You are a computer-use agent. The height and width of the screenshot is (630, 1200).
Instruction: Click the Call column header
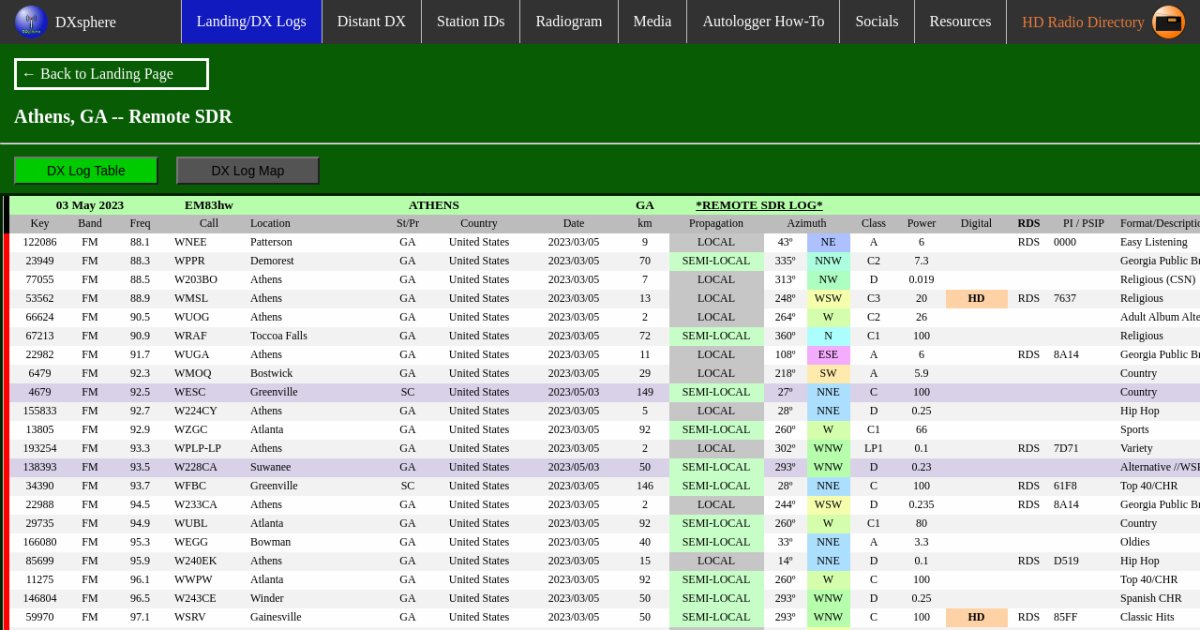click(208, 223)
